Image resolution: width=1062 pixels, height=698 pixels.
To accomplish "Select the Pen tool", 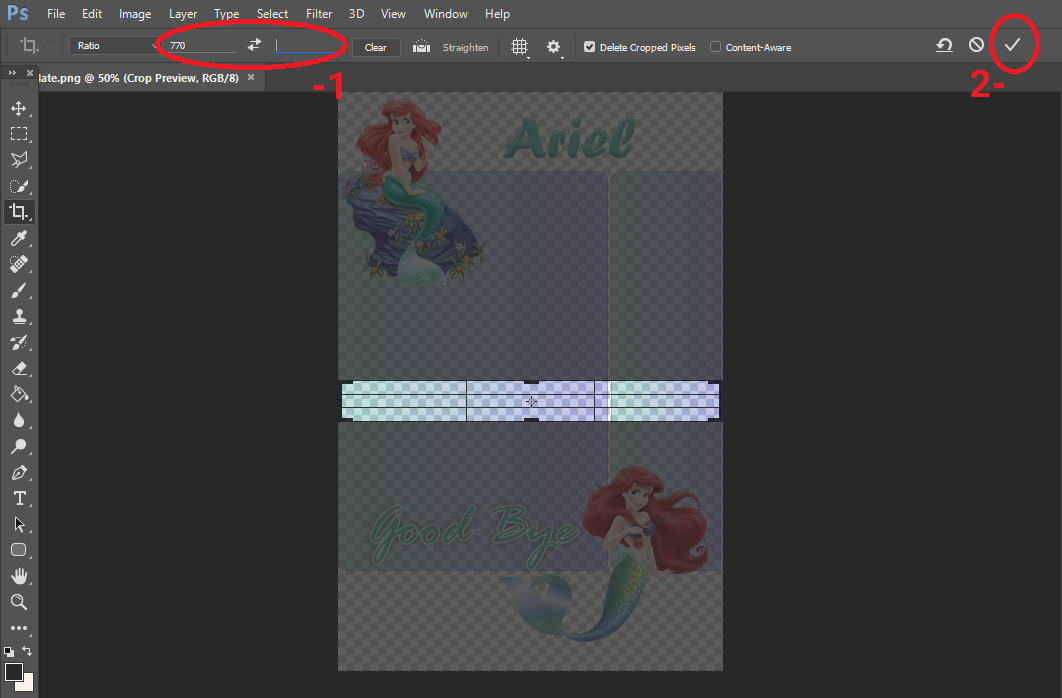I will 19,473.
